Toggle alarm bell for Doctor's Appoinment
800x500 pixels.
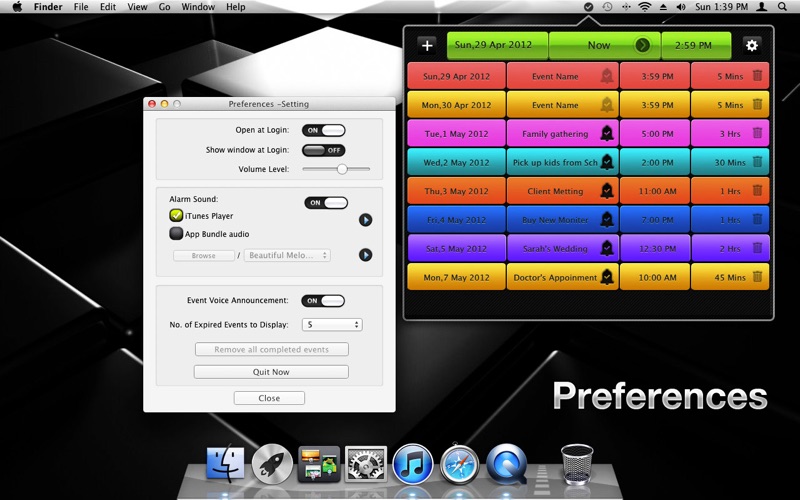click(607, 277)
